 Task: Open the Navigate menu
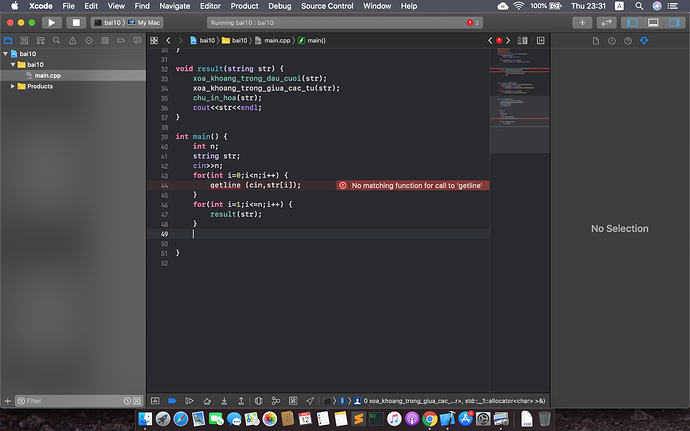click(x=175, y=6)
